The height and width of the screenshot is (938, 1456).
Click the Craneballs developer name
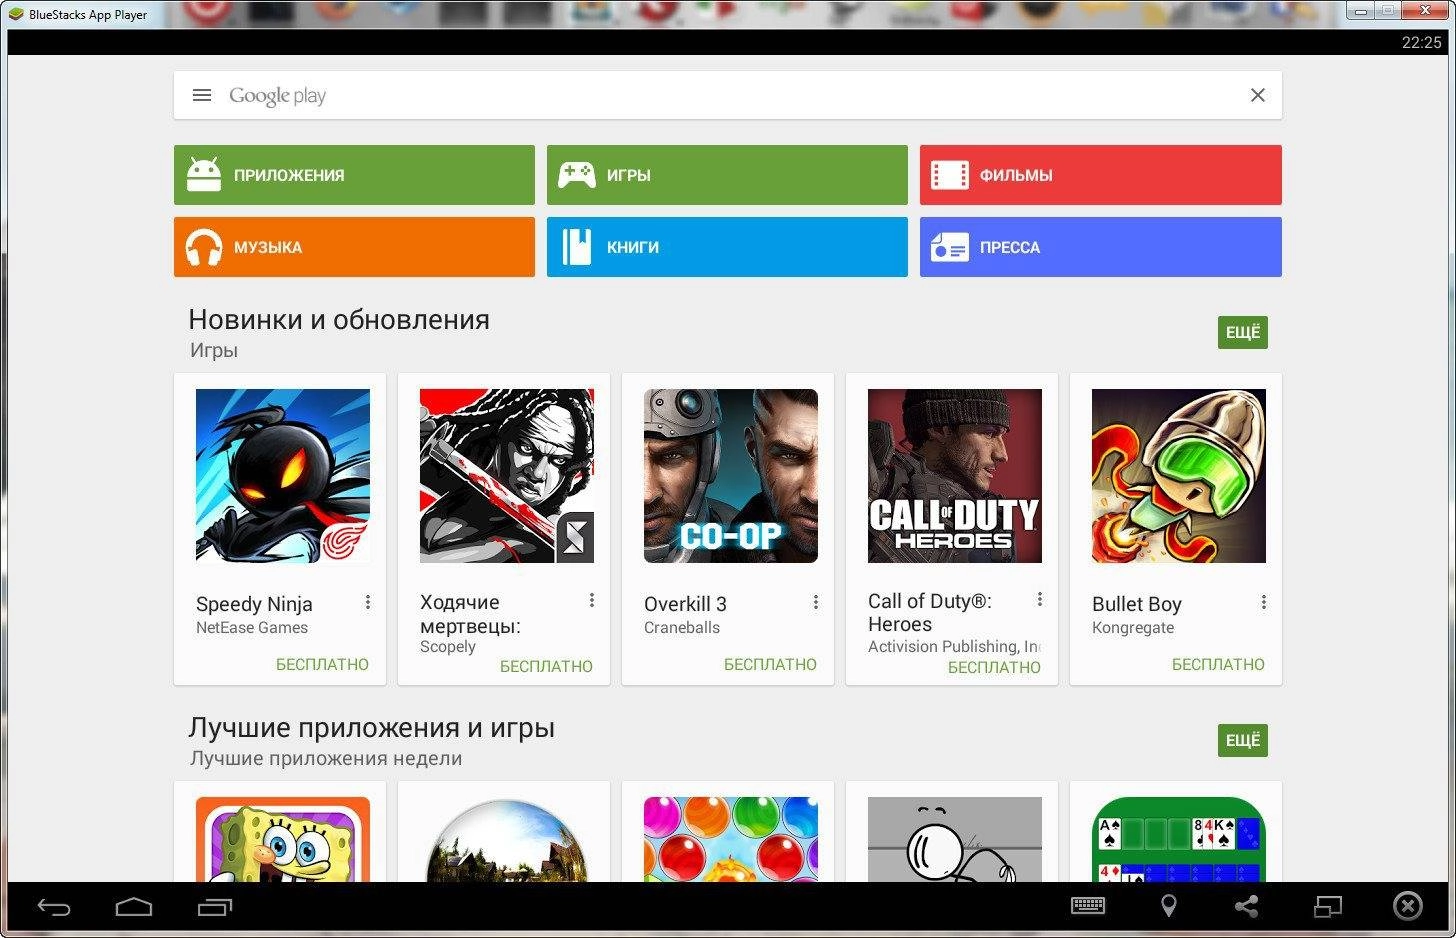(x=682, y=628)
